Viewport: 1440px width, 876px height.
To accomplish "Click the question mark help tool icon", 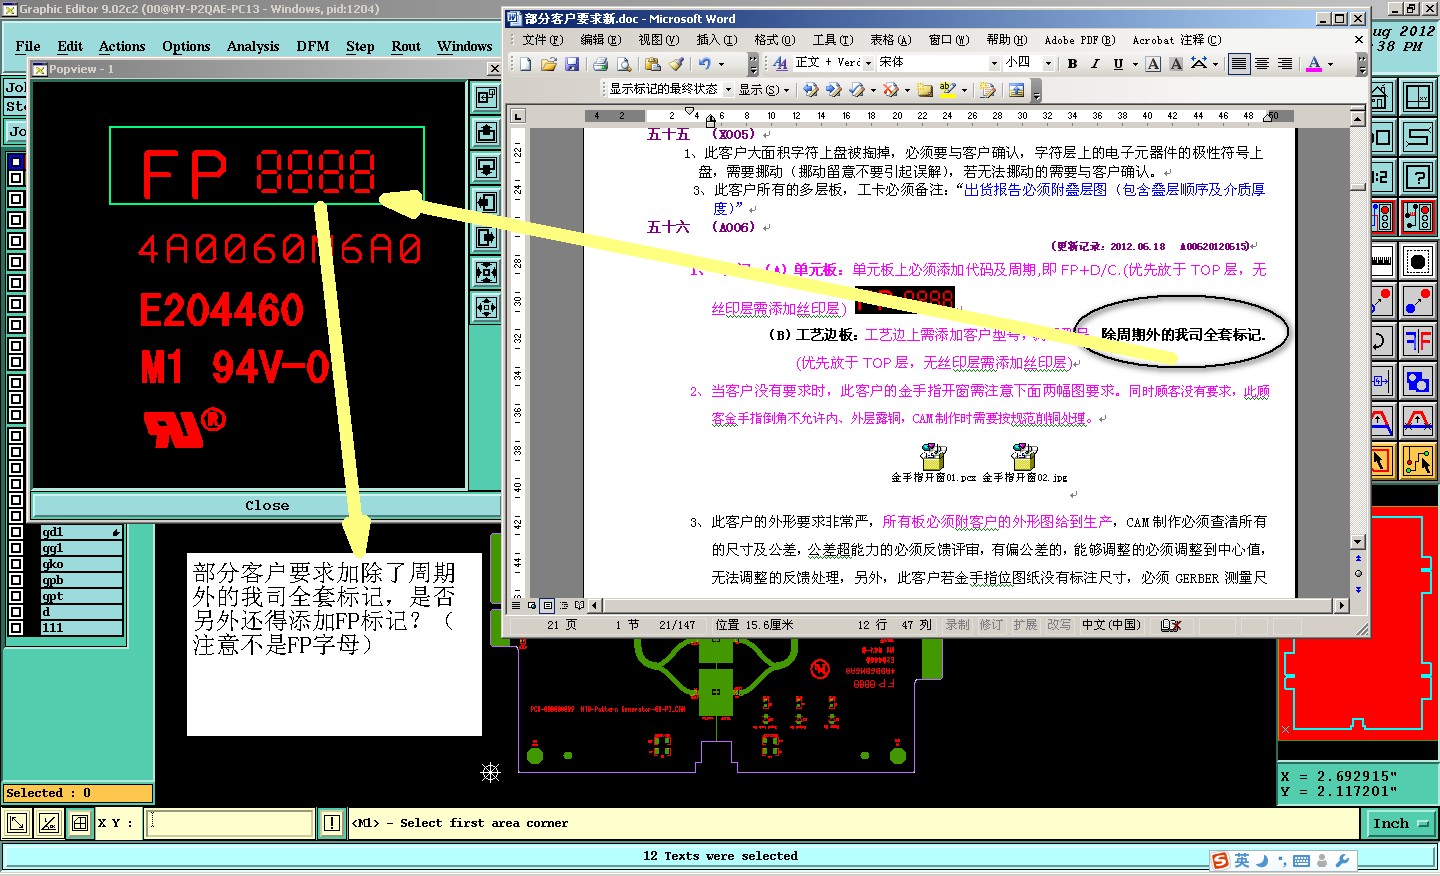I will [x=1418, y=177].
